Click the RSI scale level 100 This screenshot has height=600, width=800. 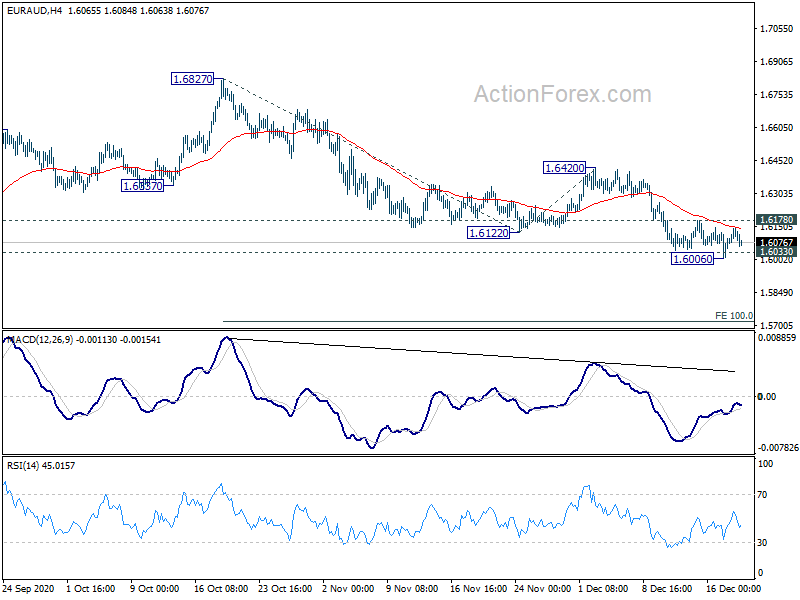766,464
